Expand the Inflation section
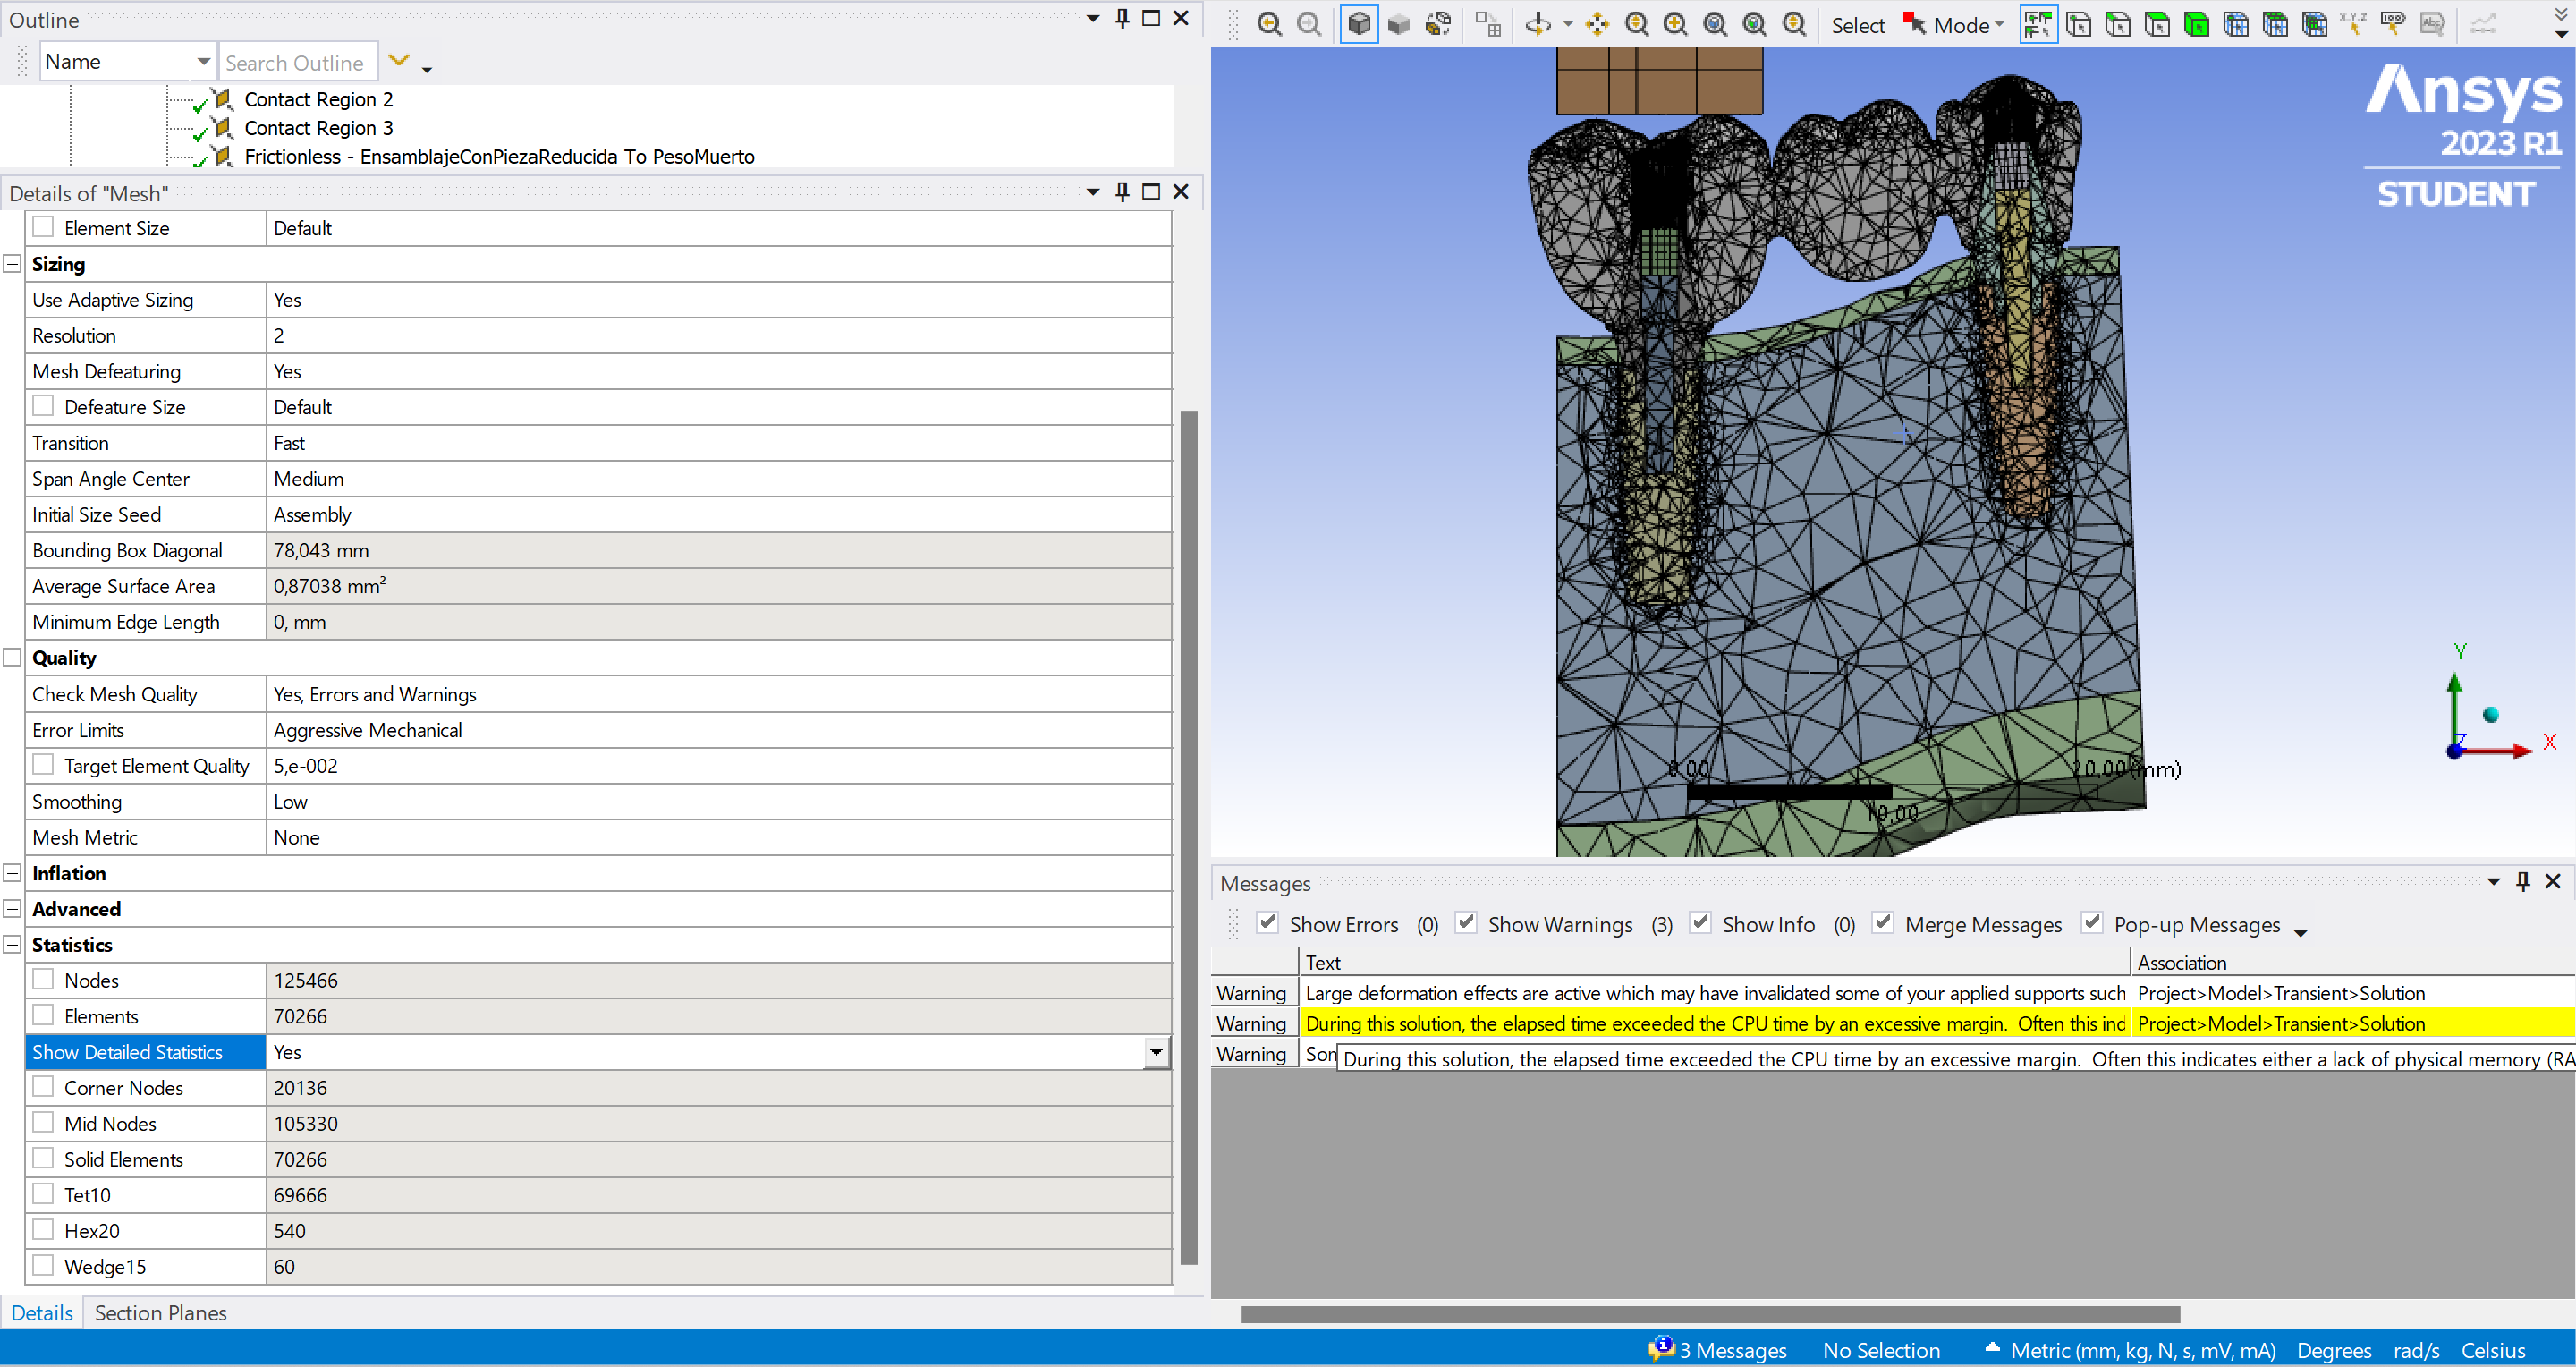This screenshot has height=1367, width=2576. pyautogui.click(x=12, y=873)
